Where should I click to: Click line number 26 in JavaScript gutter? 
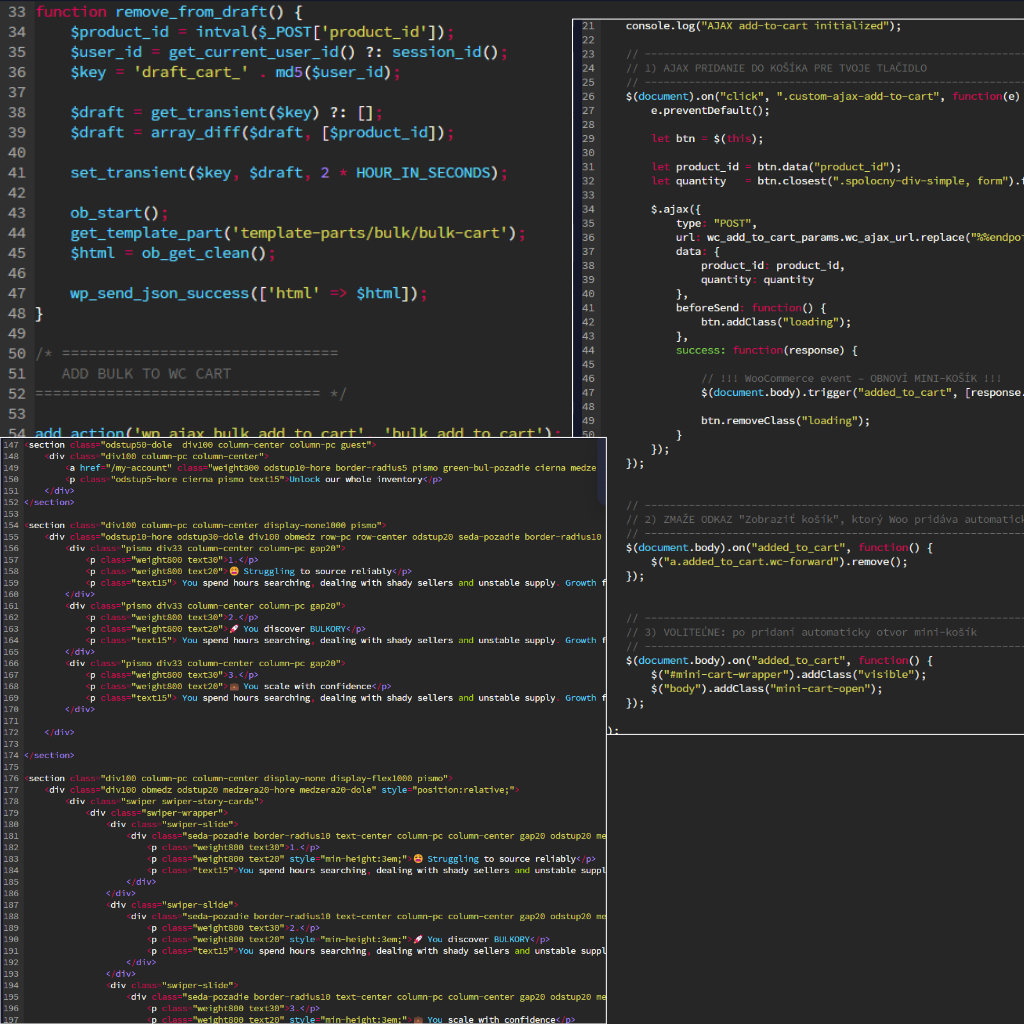(588, 96)
